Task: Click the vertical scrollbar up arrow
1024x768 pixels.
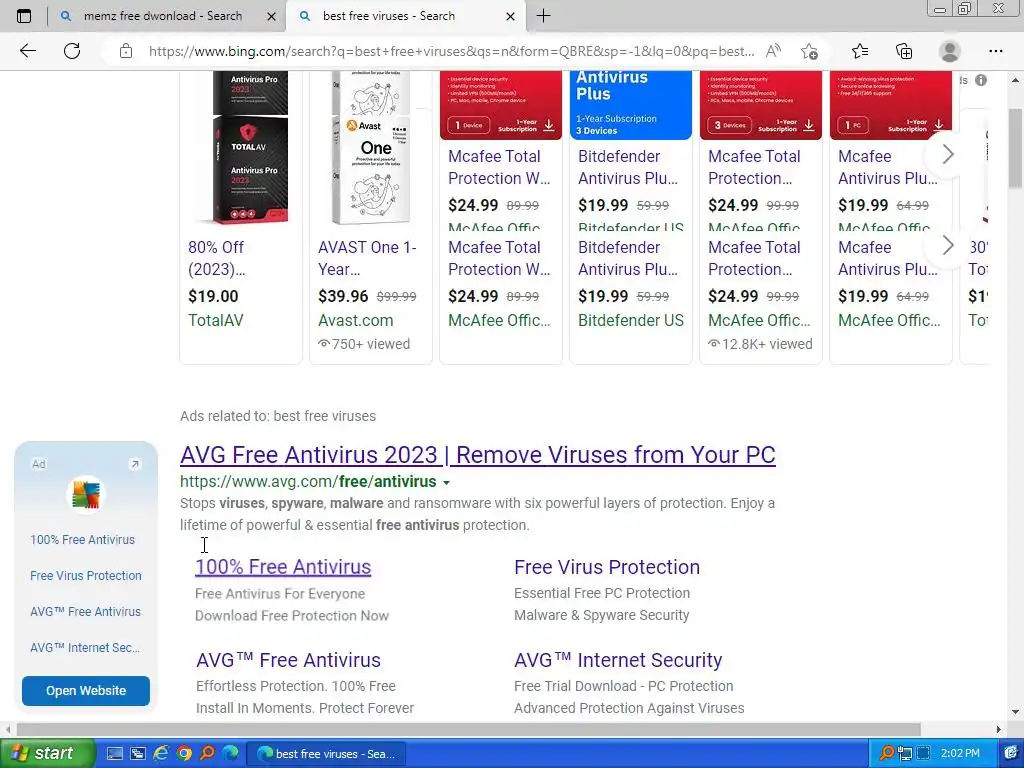Action: (x=1016, y=80)
